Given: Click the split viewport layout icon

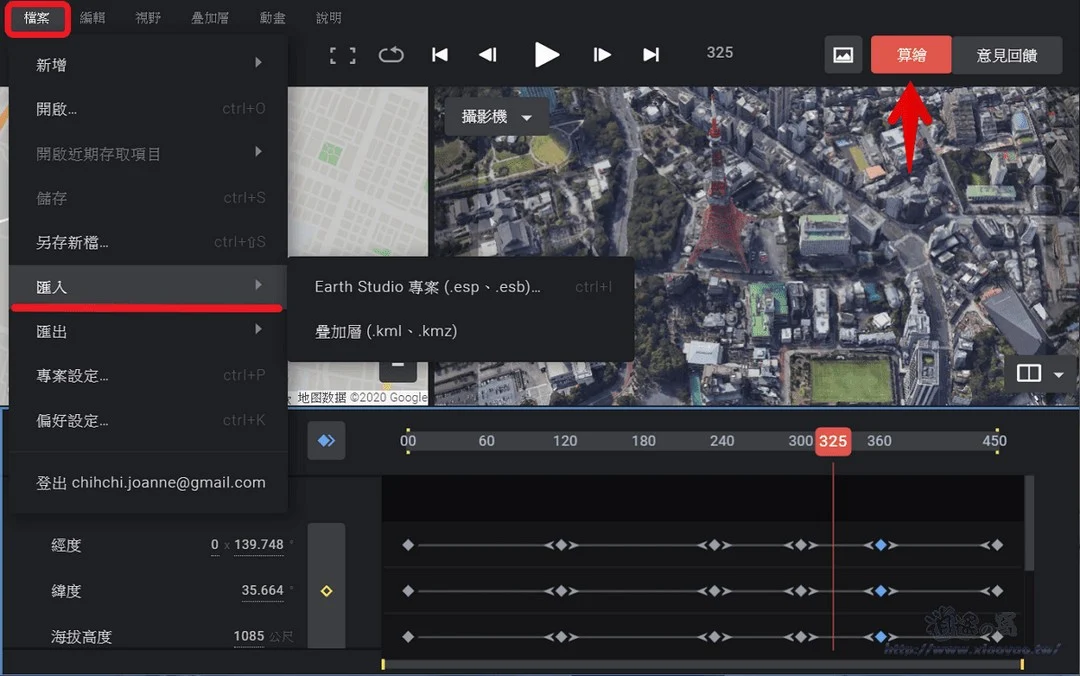Looking at the screenshot, I should click(x=1028, y=373).
